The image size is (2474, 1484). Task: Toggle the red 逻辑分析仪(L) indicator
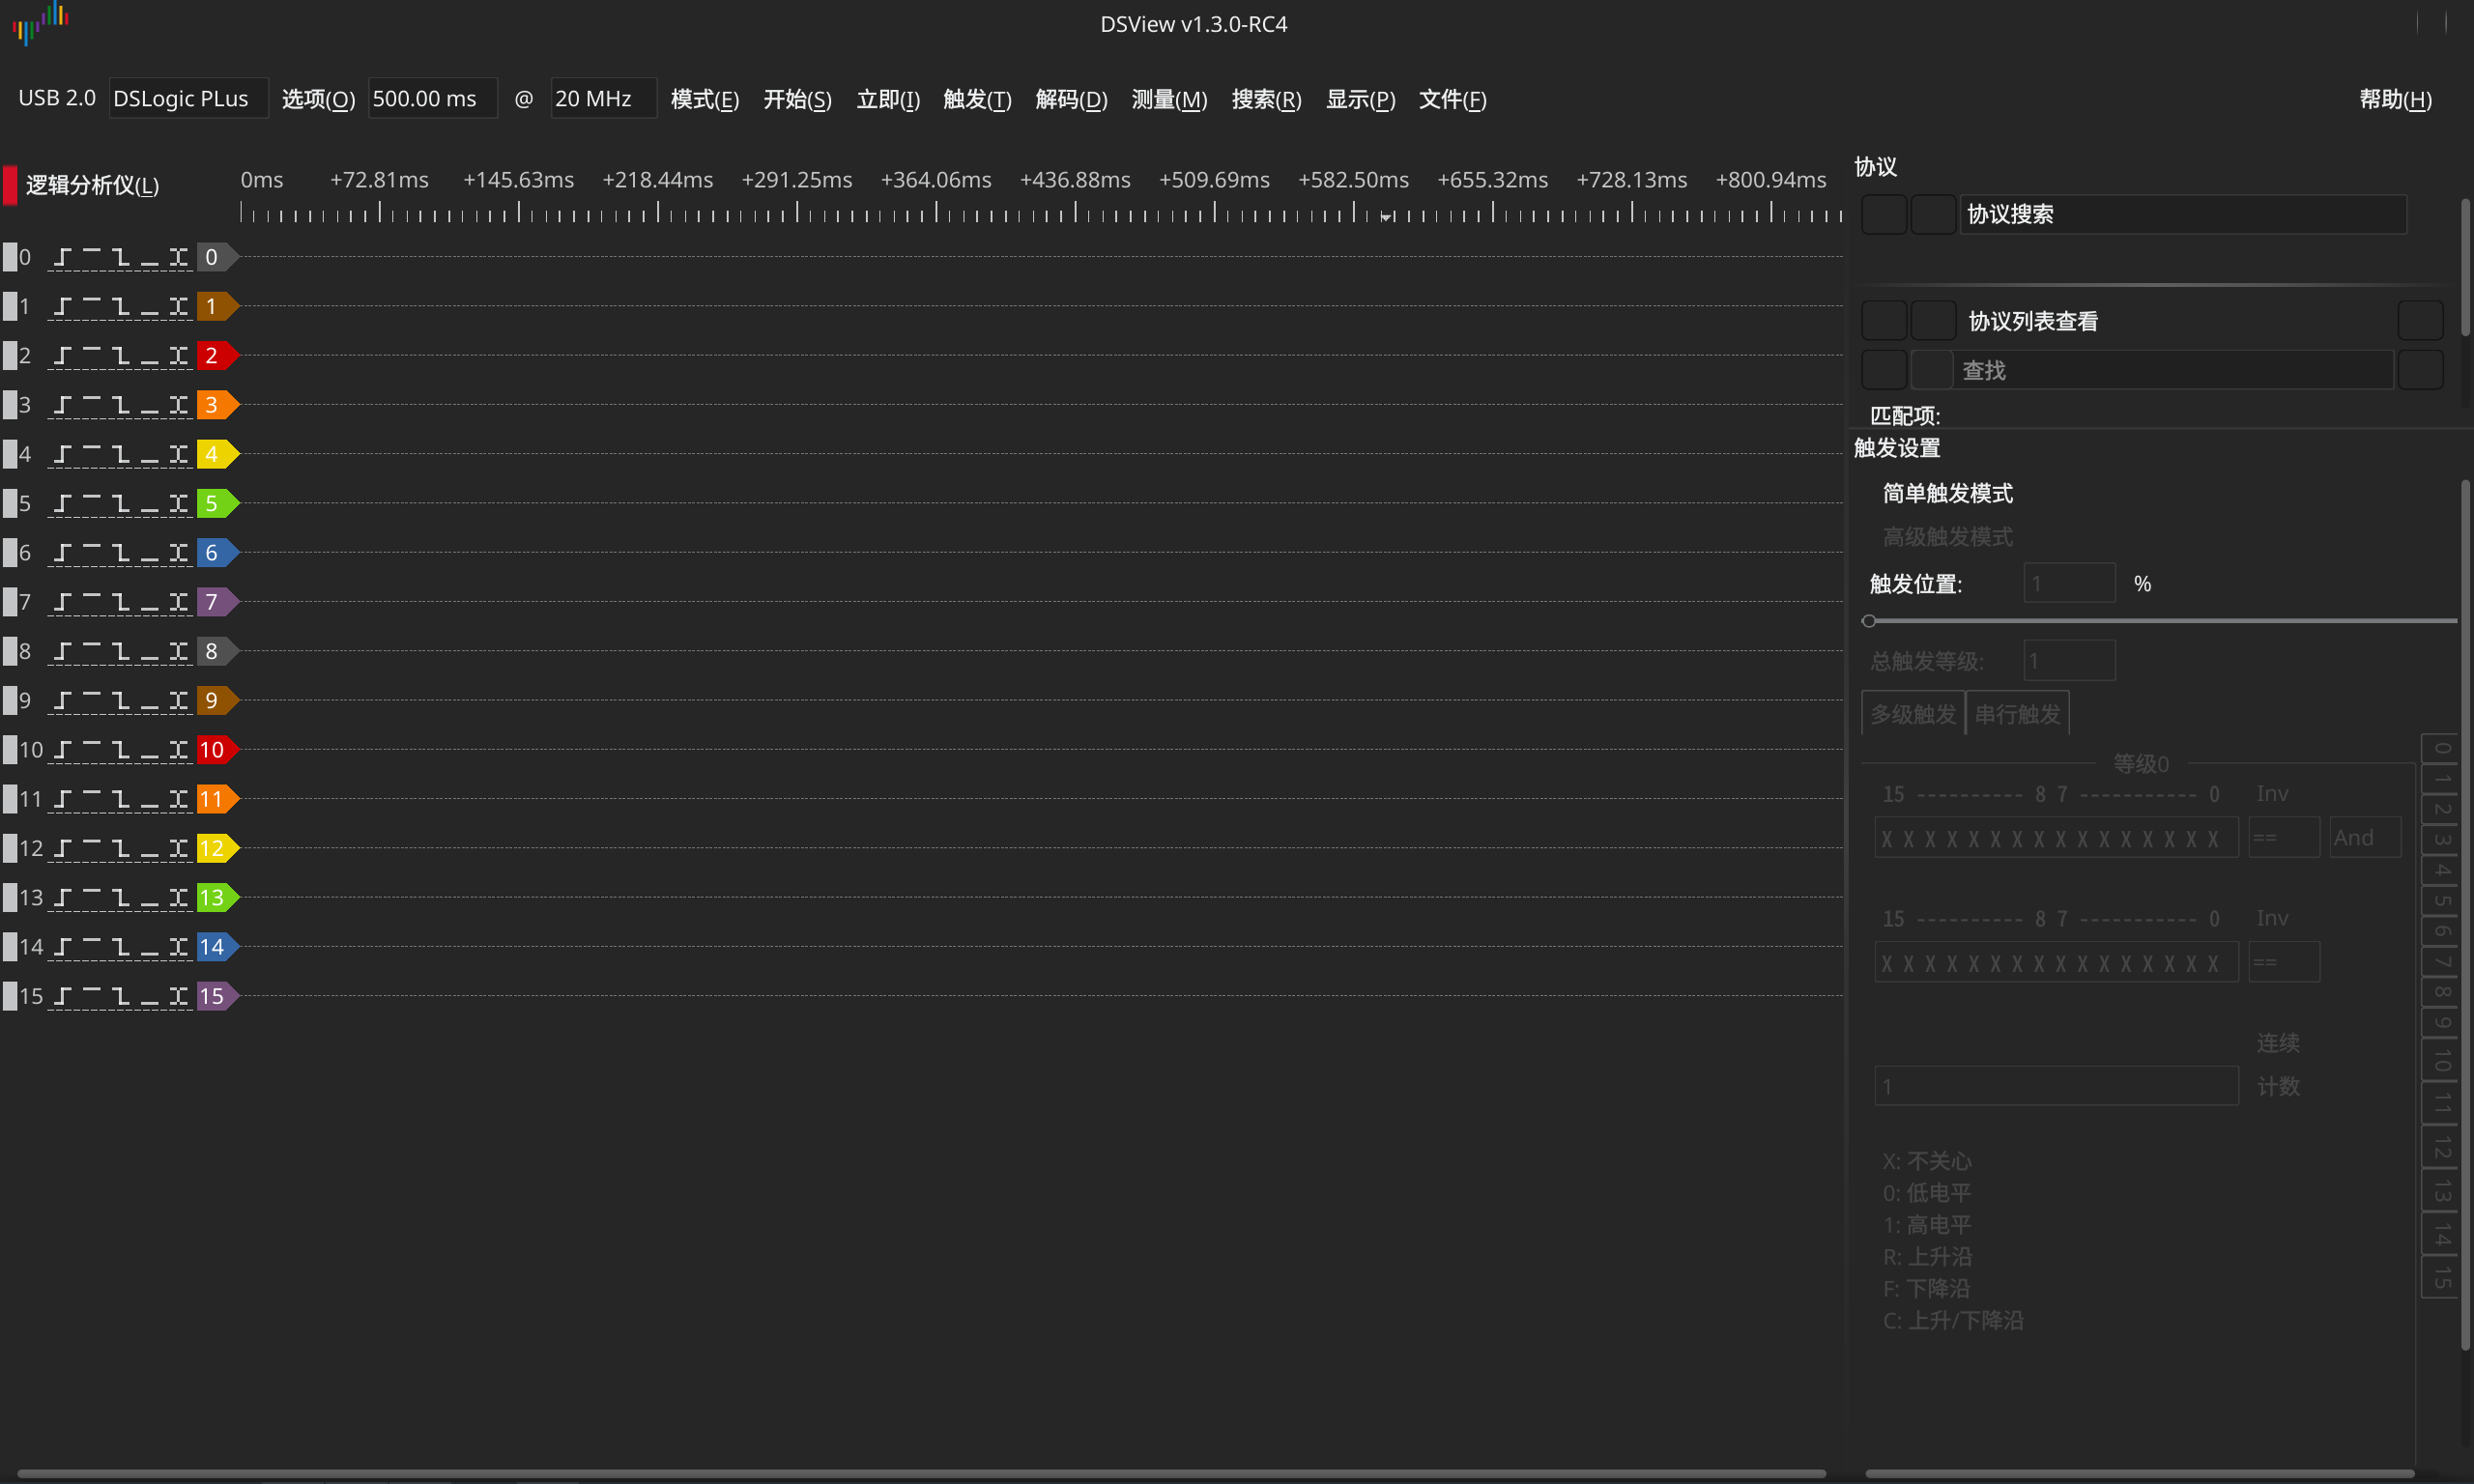pyautogui.click(x=10, y=185)
